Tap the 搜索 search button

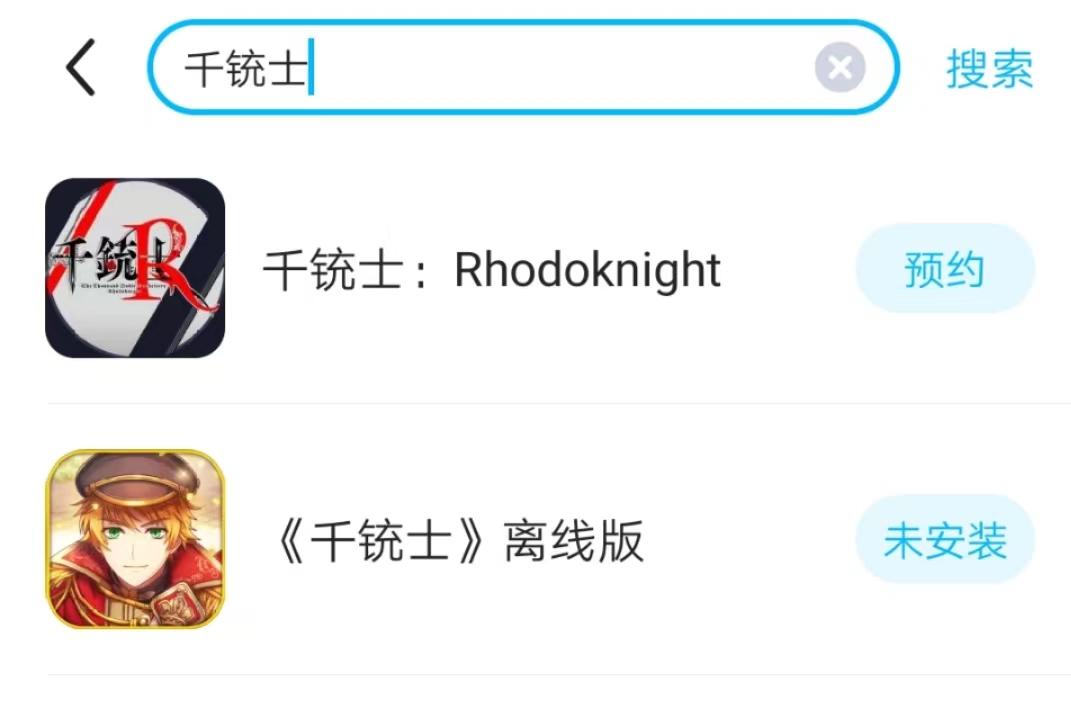[989, 68]
